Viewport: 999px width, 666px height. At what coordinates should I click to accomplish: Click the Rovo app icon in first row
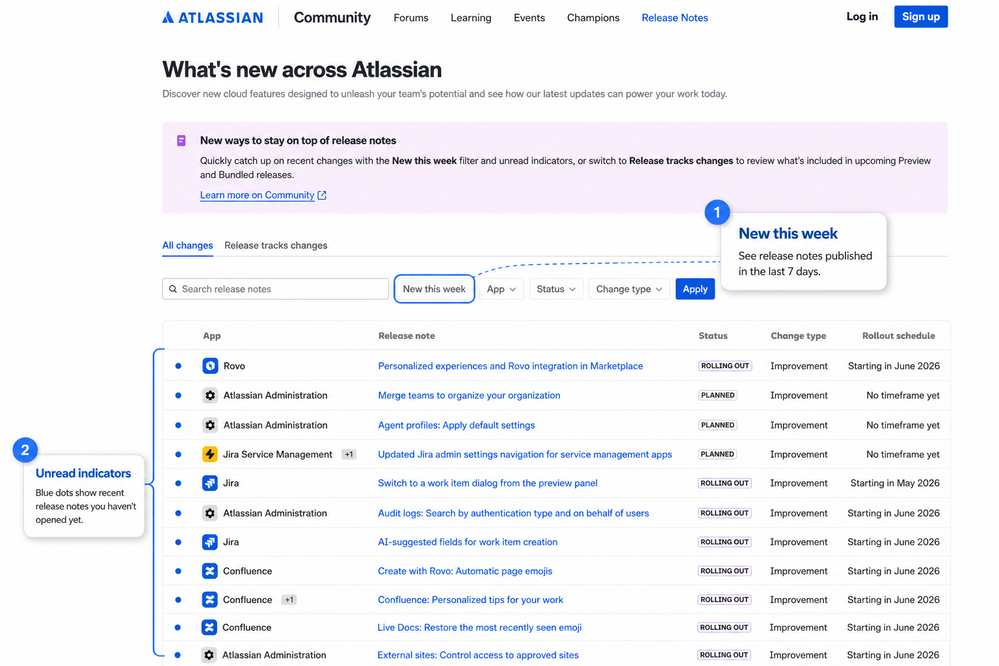[x=210, y=366]
